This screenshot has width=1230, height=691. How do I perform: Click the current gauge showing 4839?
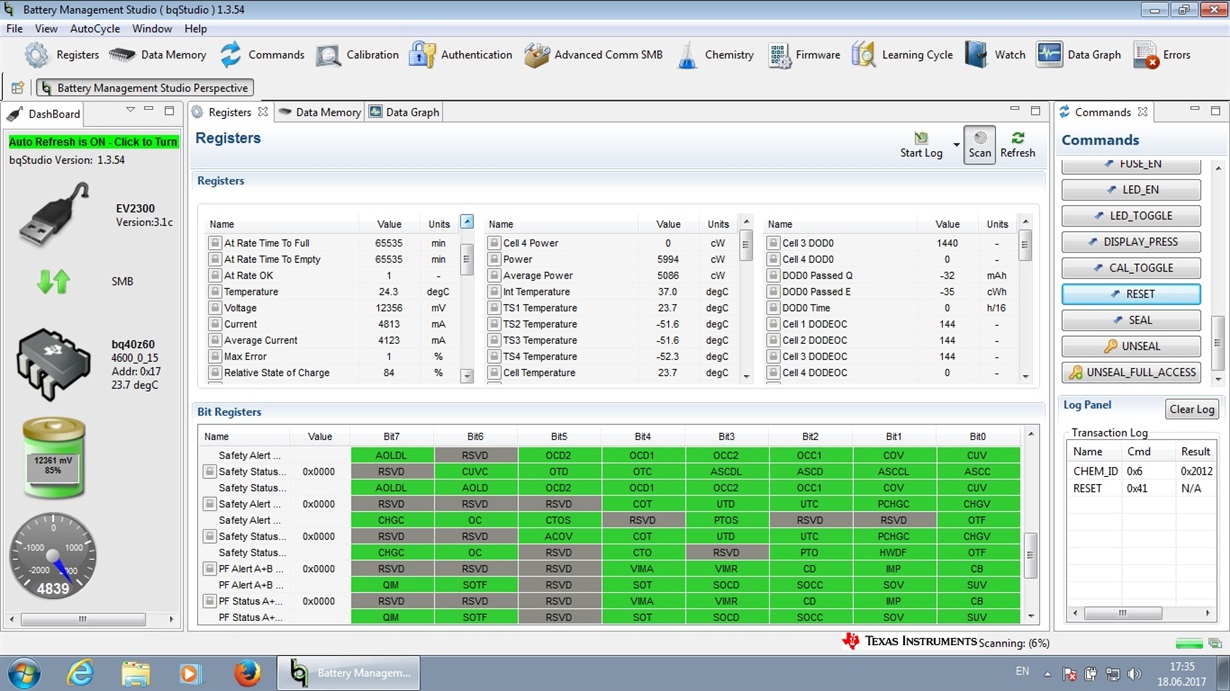[53, 556]
